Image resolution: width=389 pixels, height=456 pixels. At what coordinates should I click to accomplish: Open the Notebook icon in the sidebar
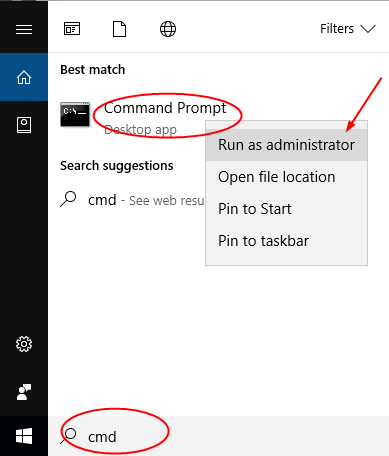[x=24, y=125]
